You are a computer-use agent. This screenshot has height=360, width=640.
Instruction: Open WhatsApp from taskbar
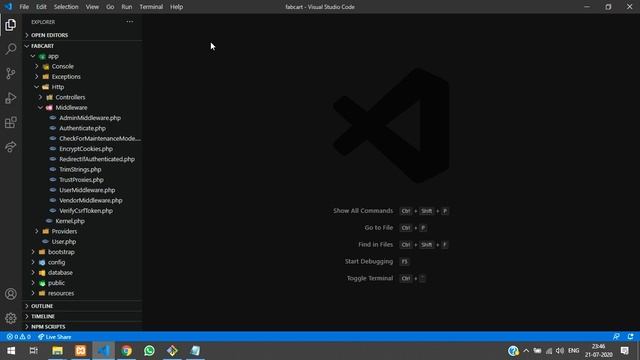149,351
